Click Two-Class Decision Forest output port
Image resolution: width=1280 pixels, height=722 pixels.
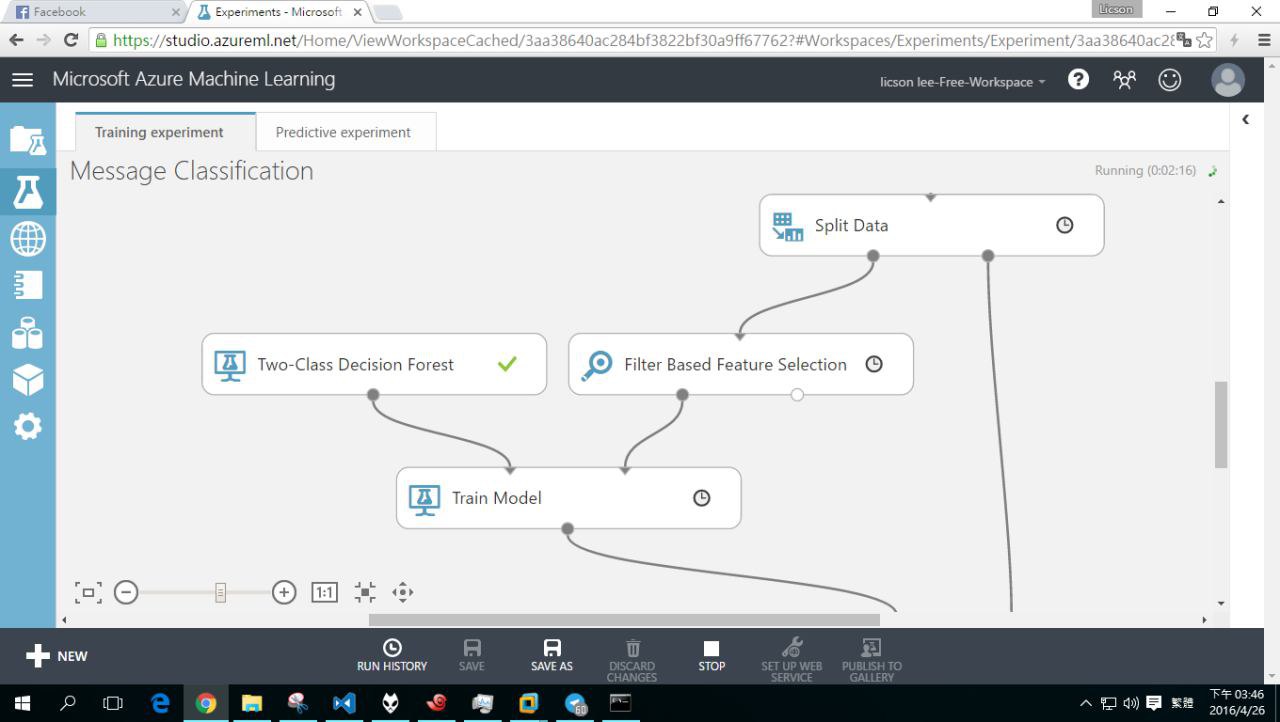[373, 395]
